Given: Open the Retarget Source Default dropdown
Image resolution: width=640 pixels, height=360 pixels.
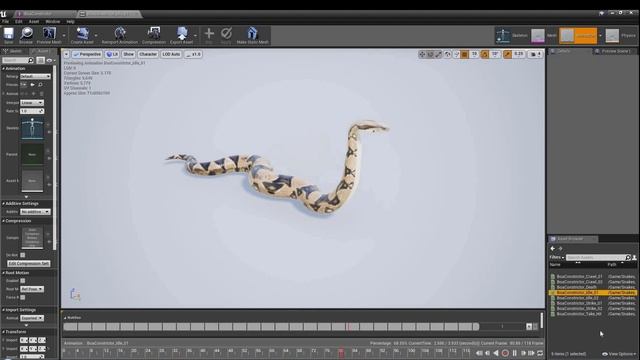Looking at the screenshot, I should 36,76.
